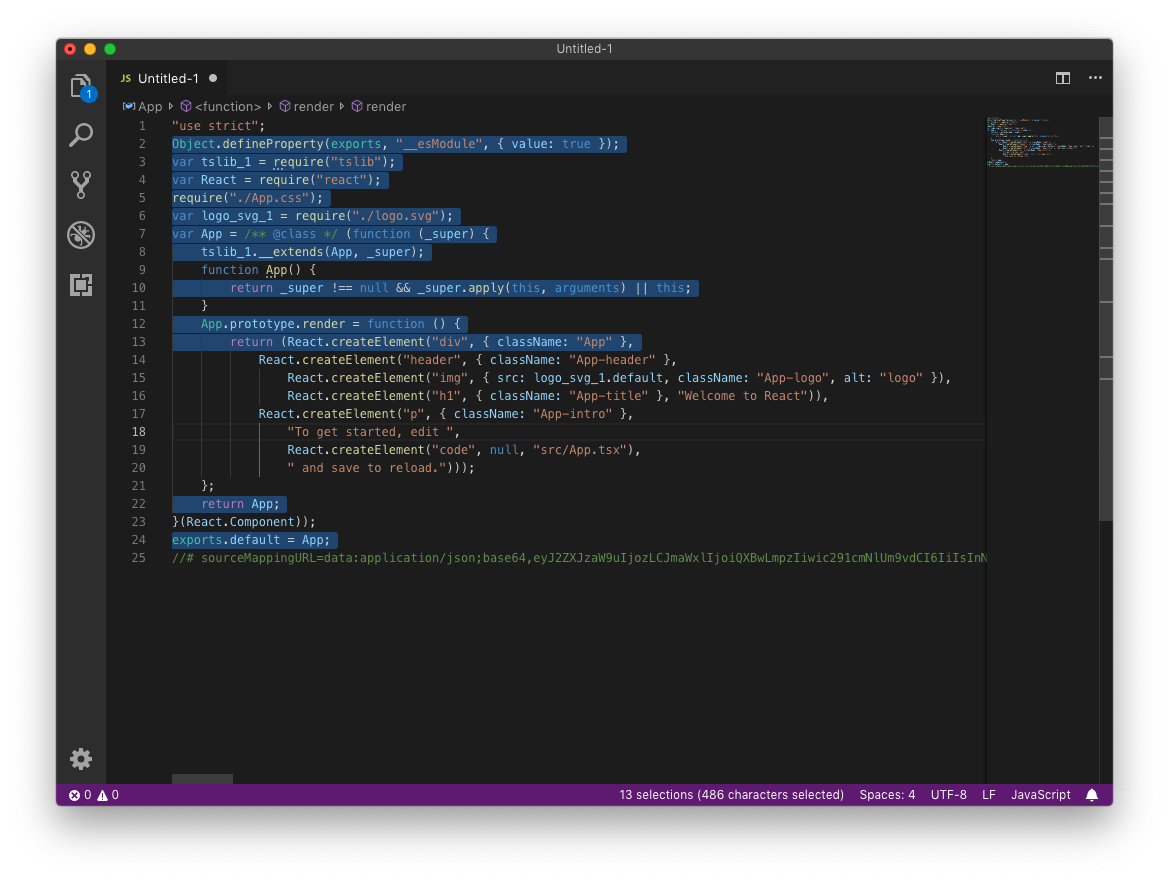The height and width of the screenshot is (880, 1169).
Task: Change indentation via Spaces: 4
Action: (887, 794)
